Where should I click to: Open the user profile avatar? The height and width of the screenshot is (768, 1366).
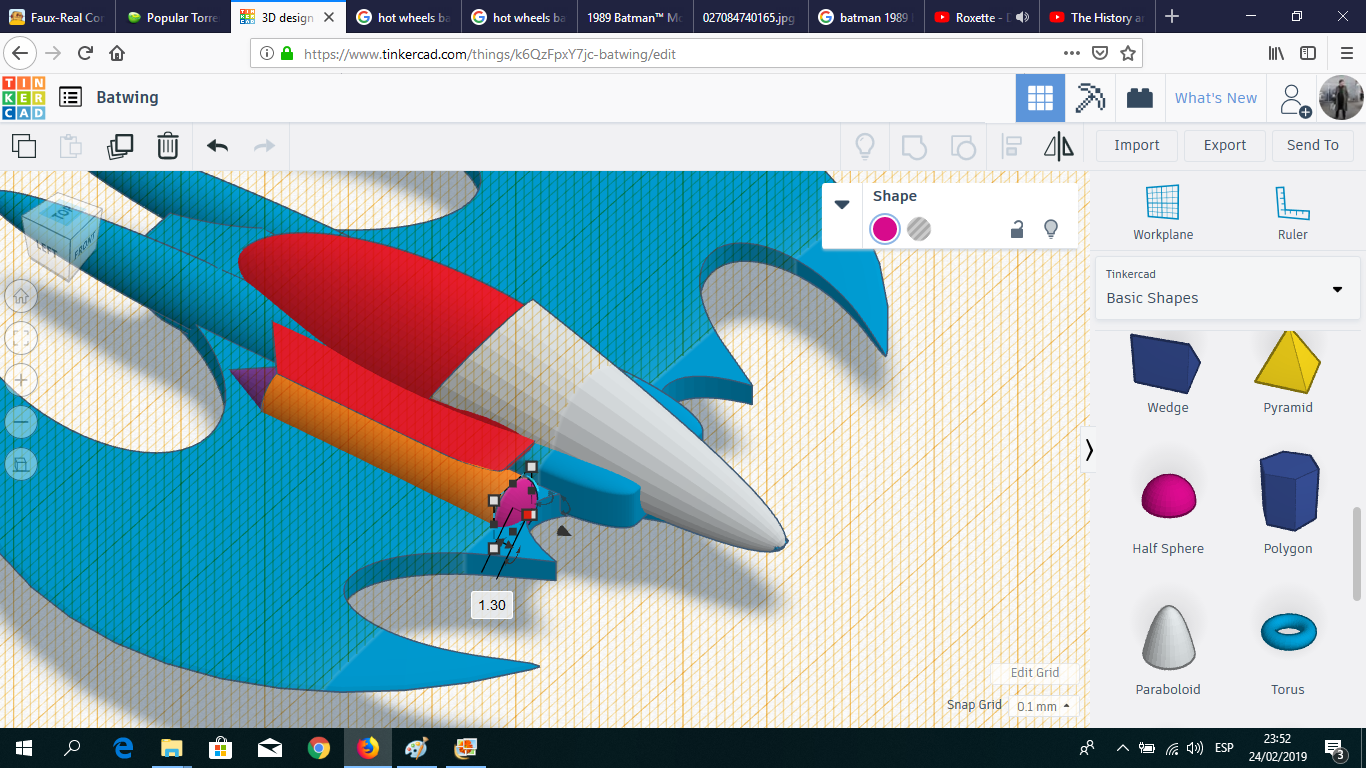(x=1341, y=98)
